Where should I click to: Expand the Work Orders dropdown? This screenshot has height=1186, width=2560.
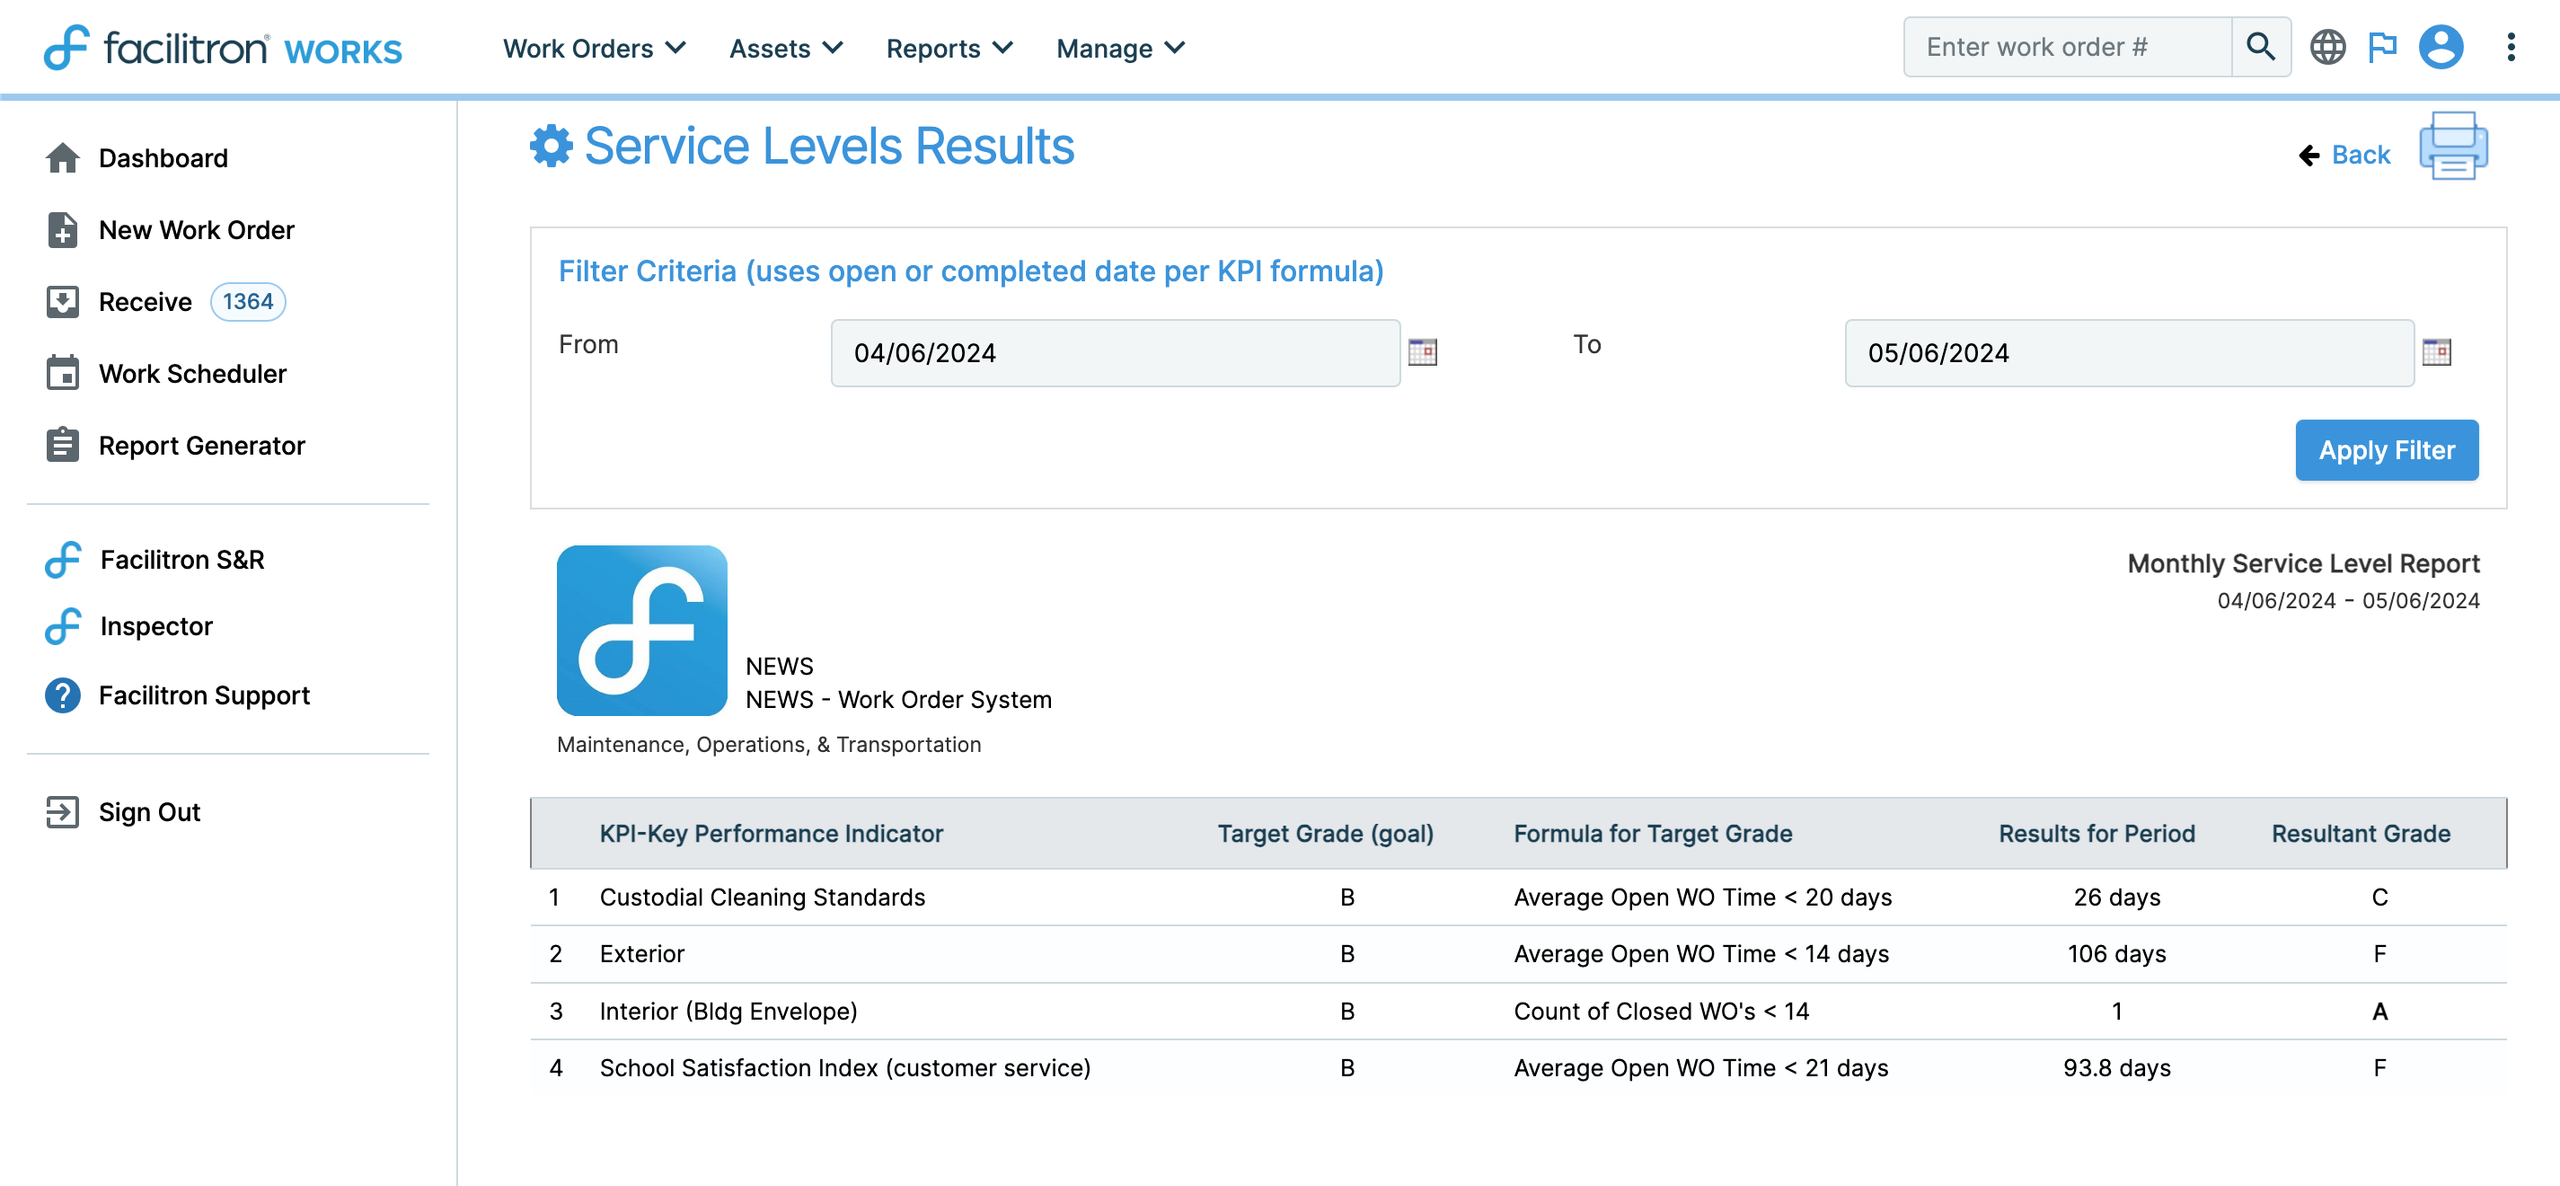pos(594,48)
